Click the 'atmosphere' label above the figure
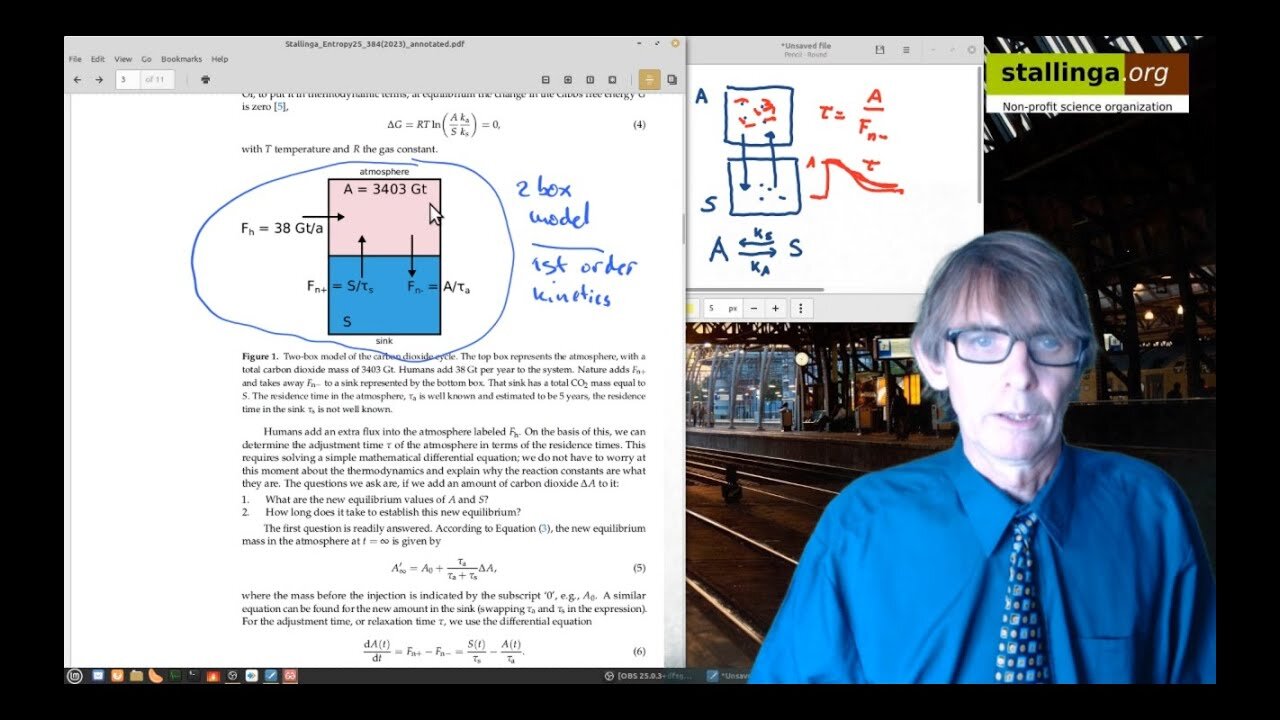 [384, 172]
